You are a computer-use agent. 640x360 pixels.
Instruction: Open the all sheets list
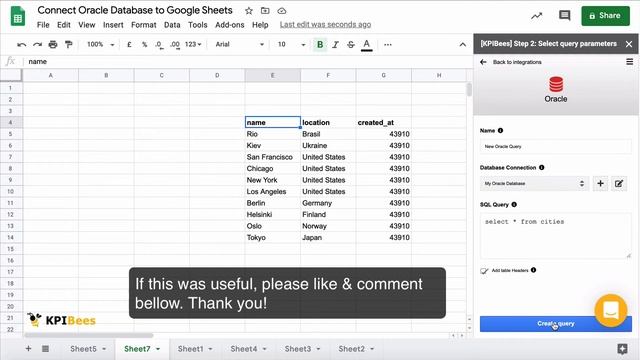point(45,349)
